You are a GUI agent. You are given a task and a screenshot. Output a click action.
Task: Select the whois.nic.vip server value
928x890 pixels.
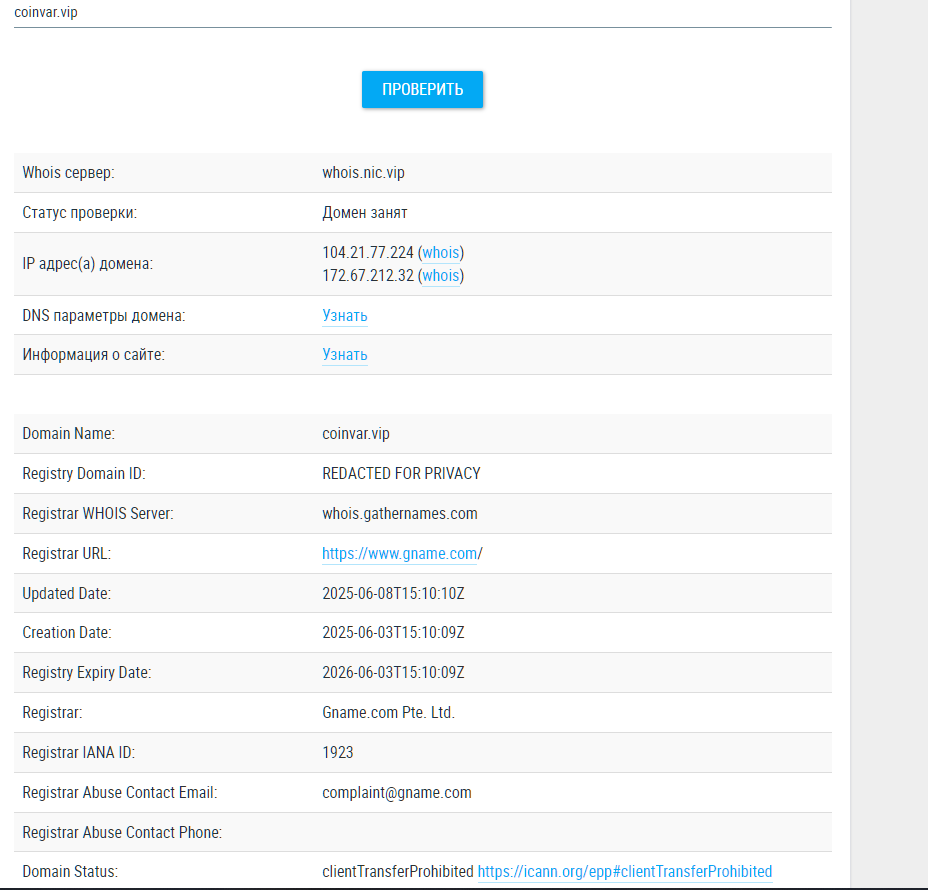[363, 173]
